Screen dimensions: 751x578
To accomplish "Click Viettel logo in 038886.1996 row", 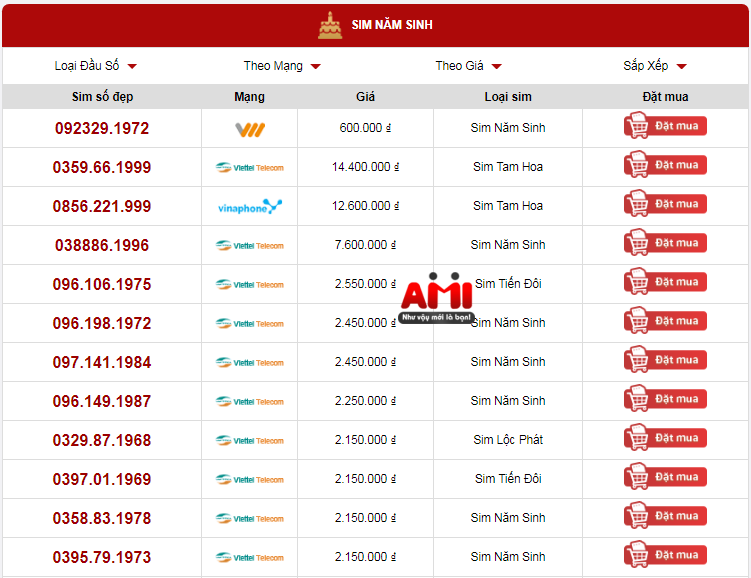I will click(250, 246).
